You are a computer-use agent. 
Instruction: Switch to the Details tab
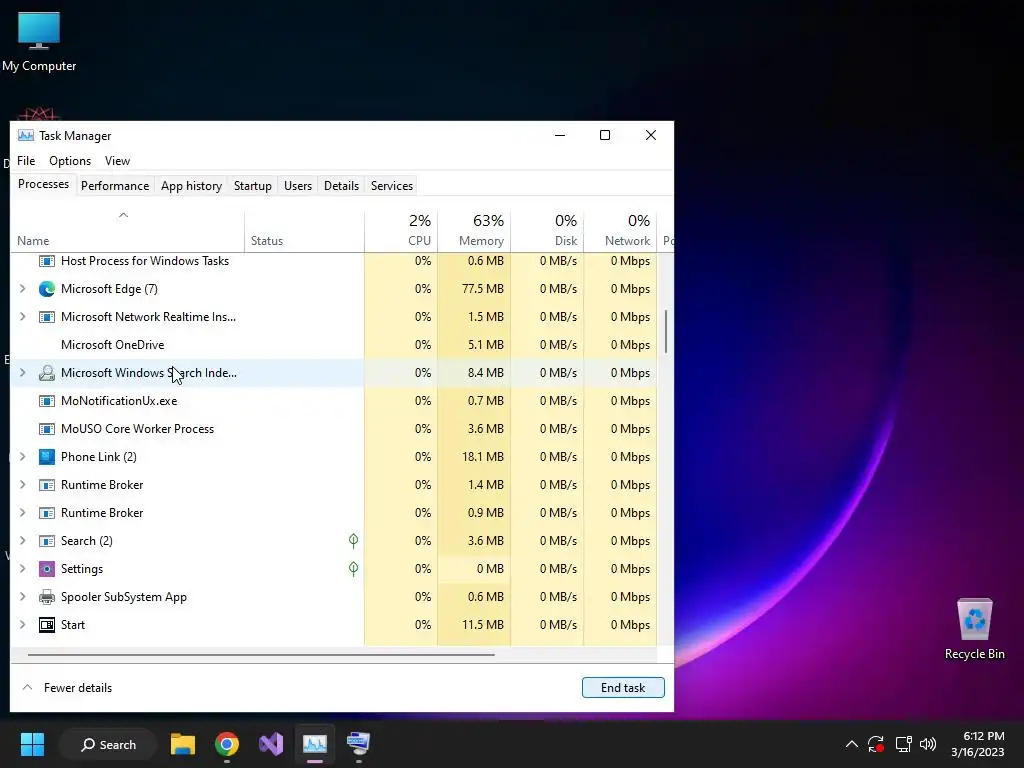pos(342,186)
